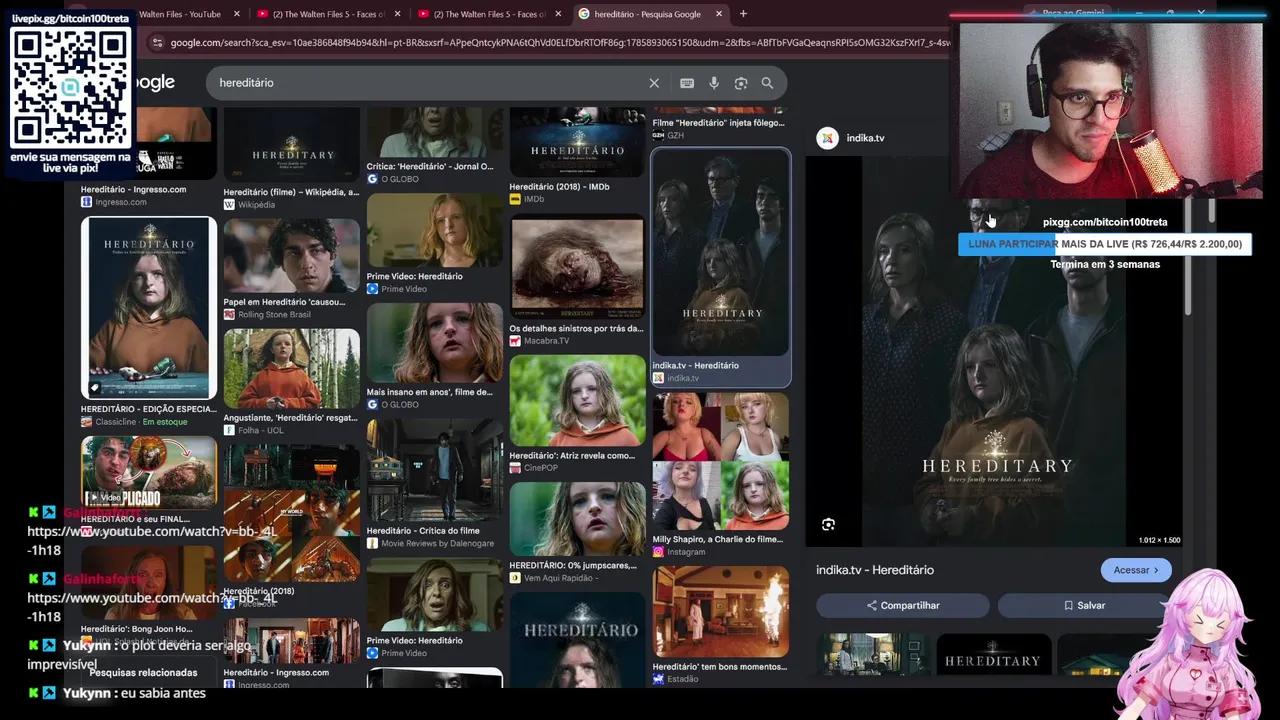Clear the search box with the X icon

[654, 83]
